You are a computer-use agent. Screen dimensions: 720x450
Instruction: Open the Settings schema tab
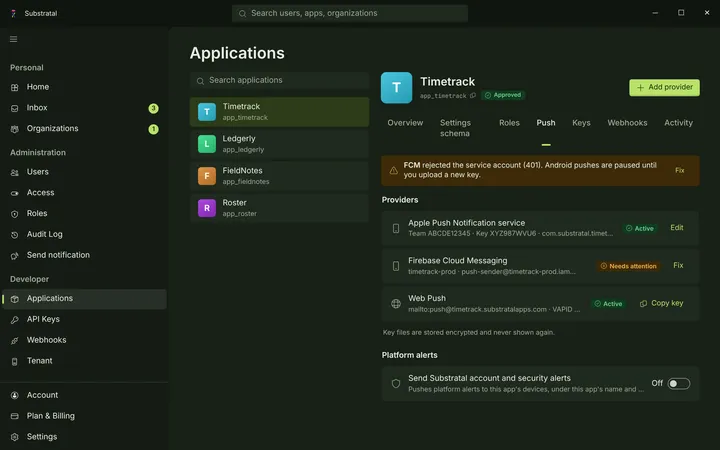pos(455,128)
